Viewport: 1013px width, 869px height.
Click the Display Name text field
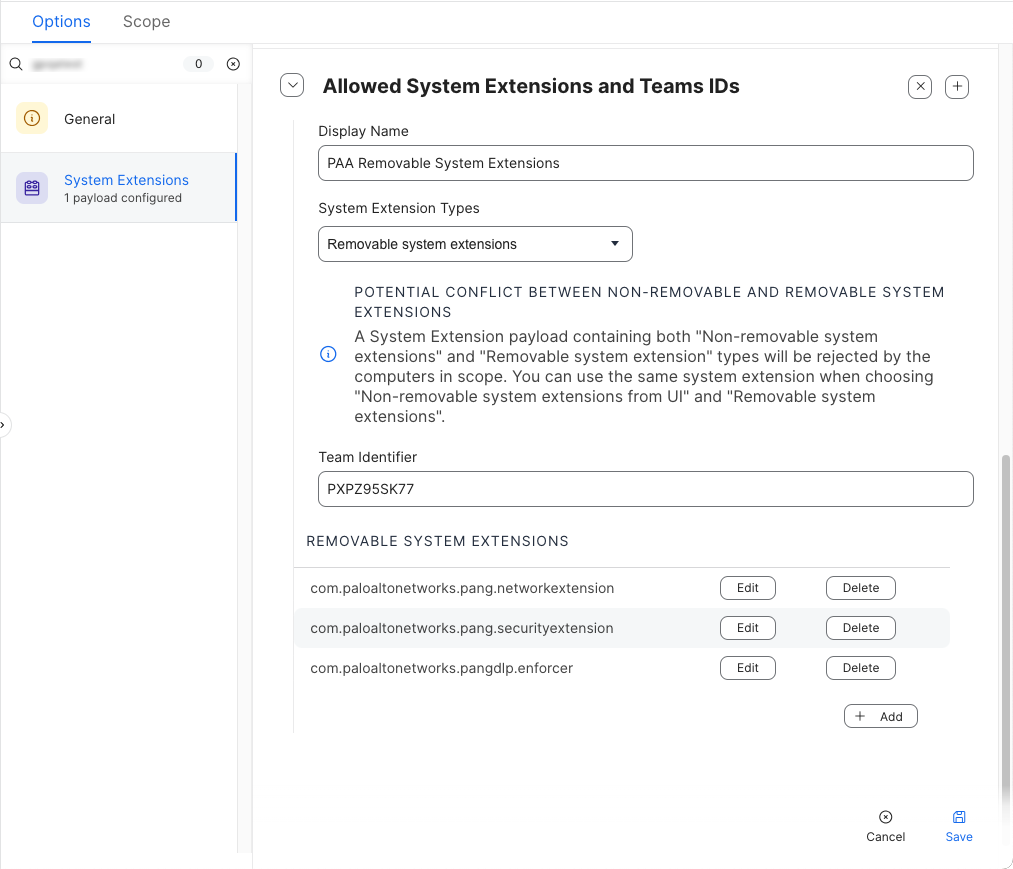point(645,163)
